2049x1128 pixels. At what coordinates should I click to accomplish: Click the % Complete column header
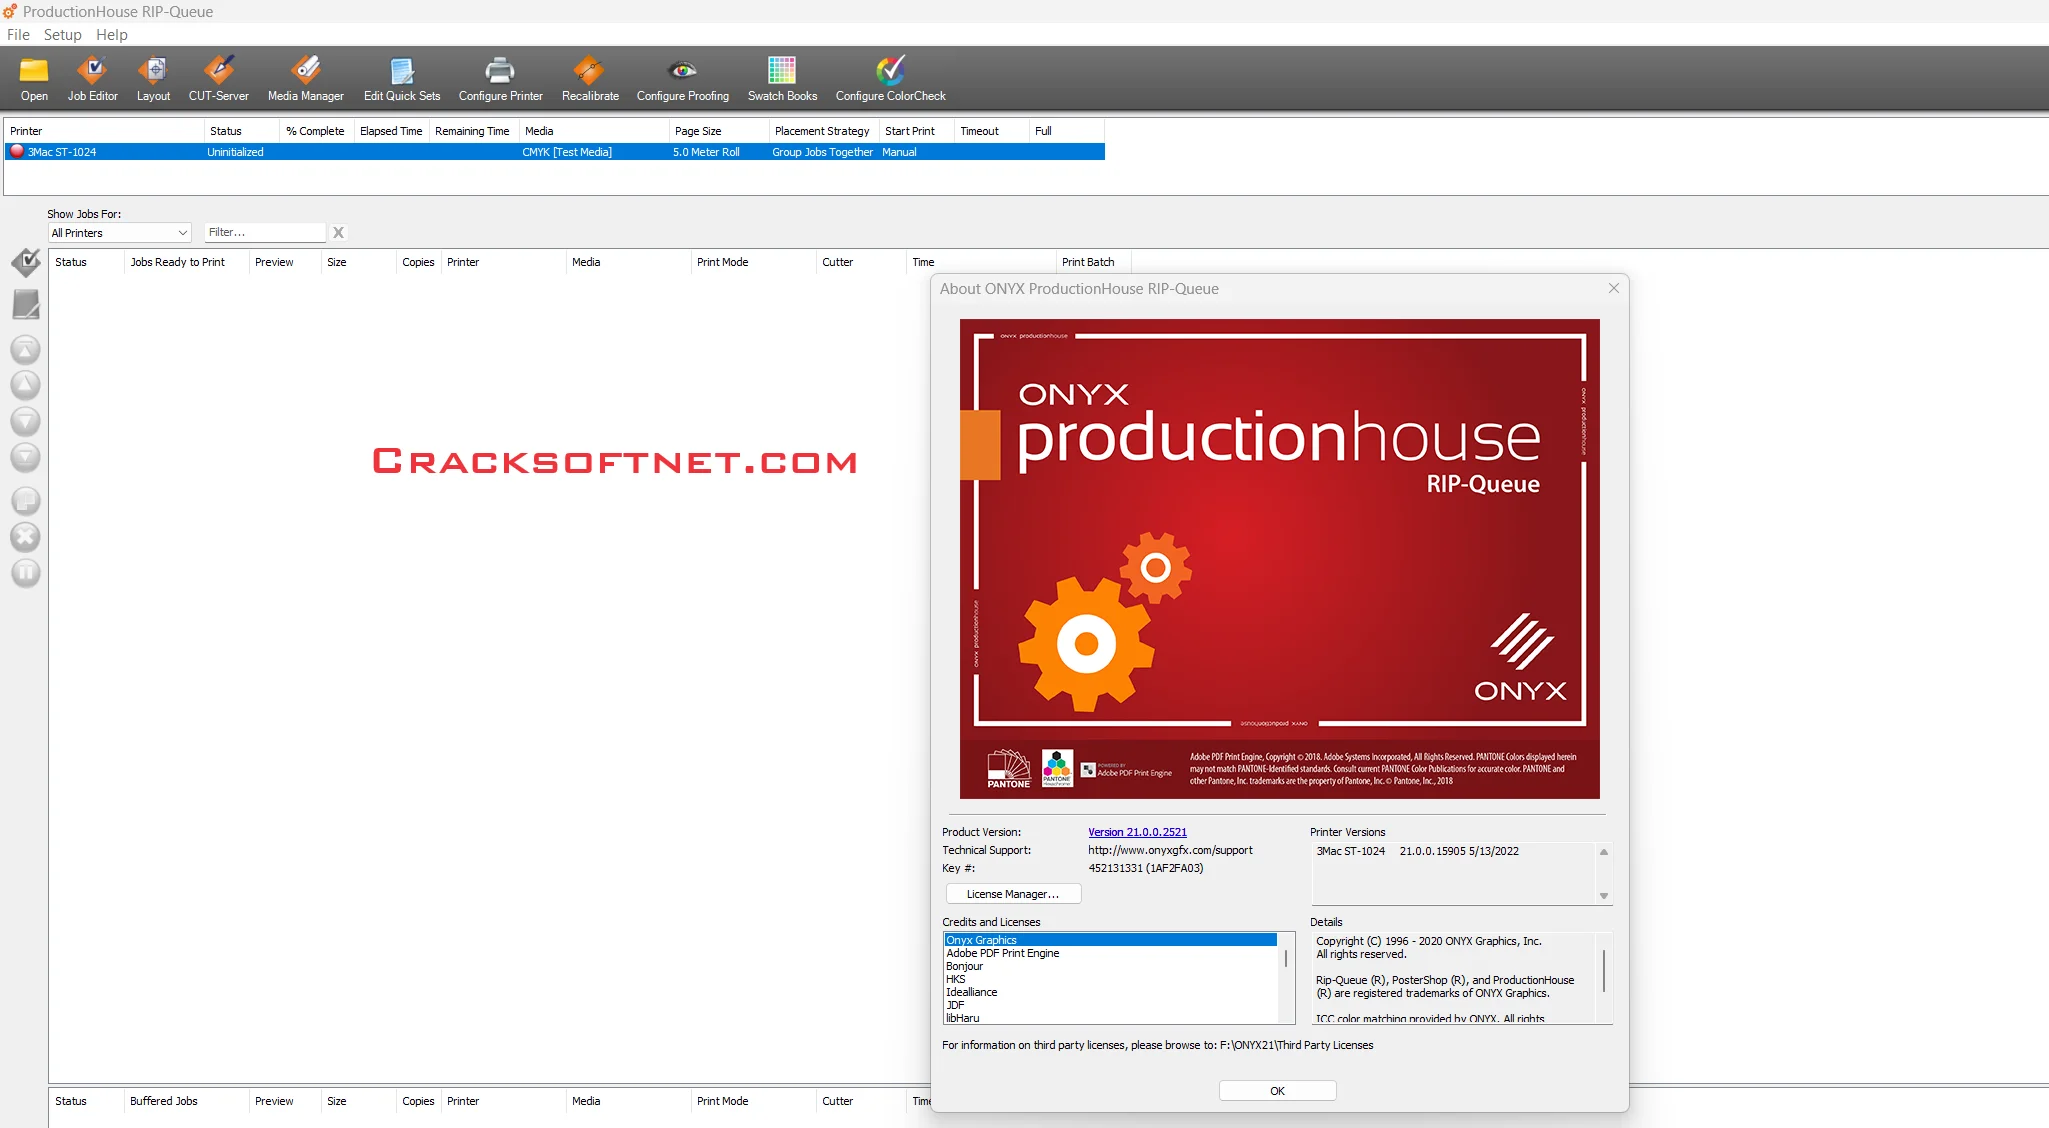pos(316,131)
